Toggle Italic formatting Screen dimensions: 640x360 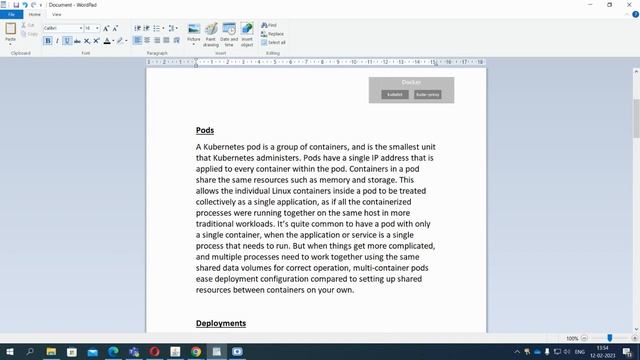coord(57,41)
